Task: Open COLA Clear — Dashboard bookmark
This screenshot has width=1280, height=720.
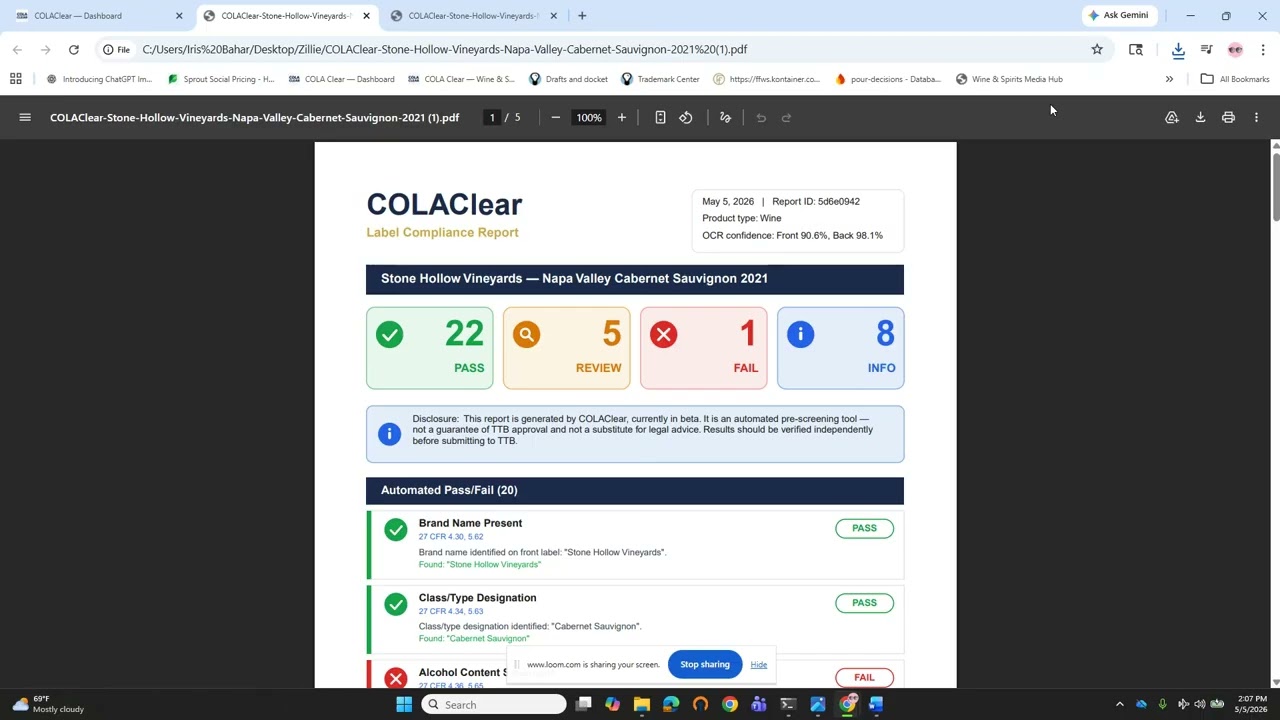Action: (341, 79)
